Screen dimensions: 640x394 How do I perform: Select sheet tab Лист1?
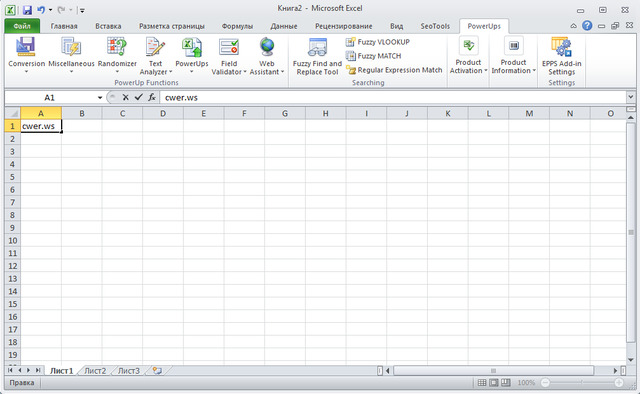point(61,371)
